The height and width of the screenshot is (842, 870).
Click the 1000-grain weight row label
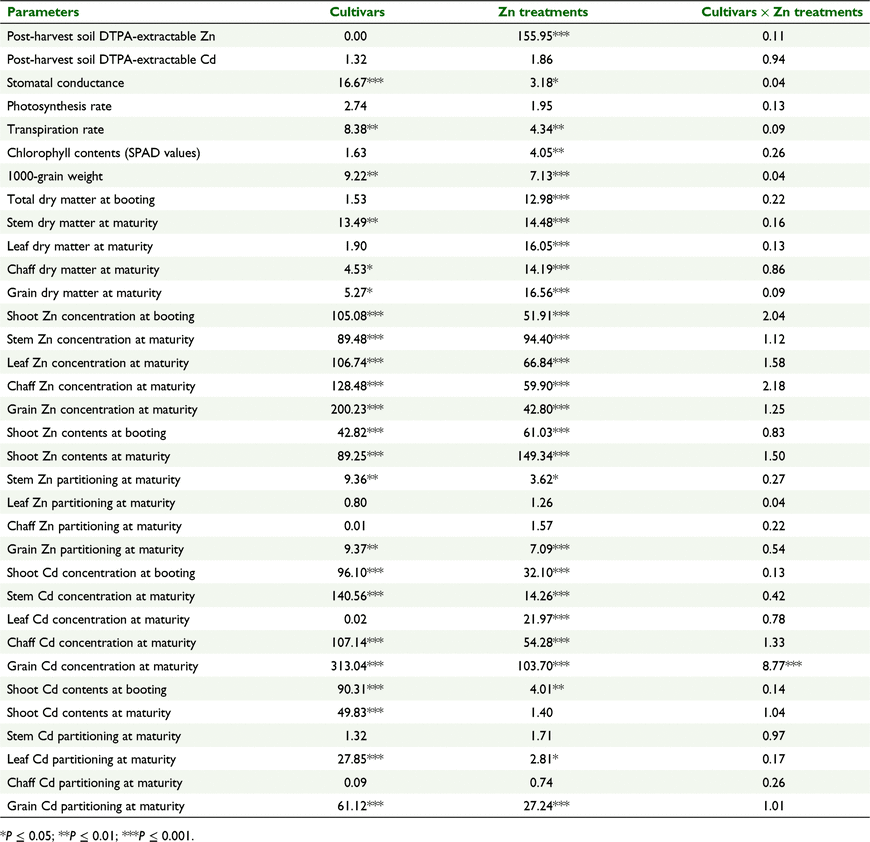tap(55, 176)
